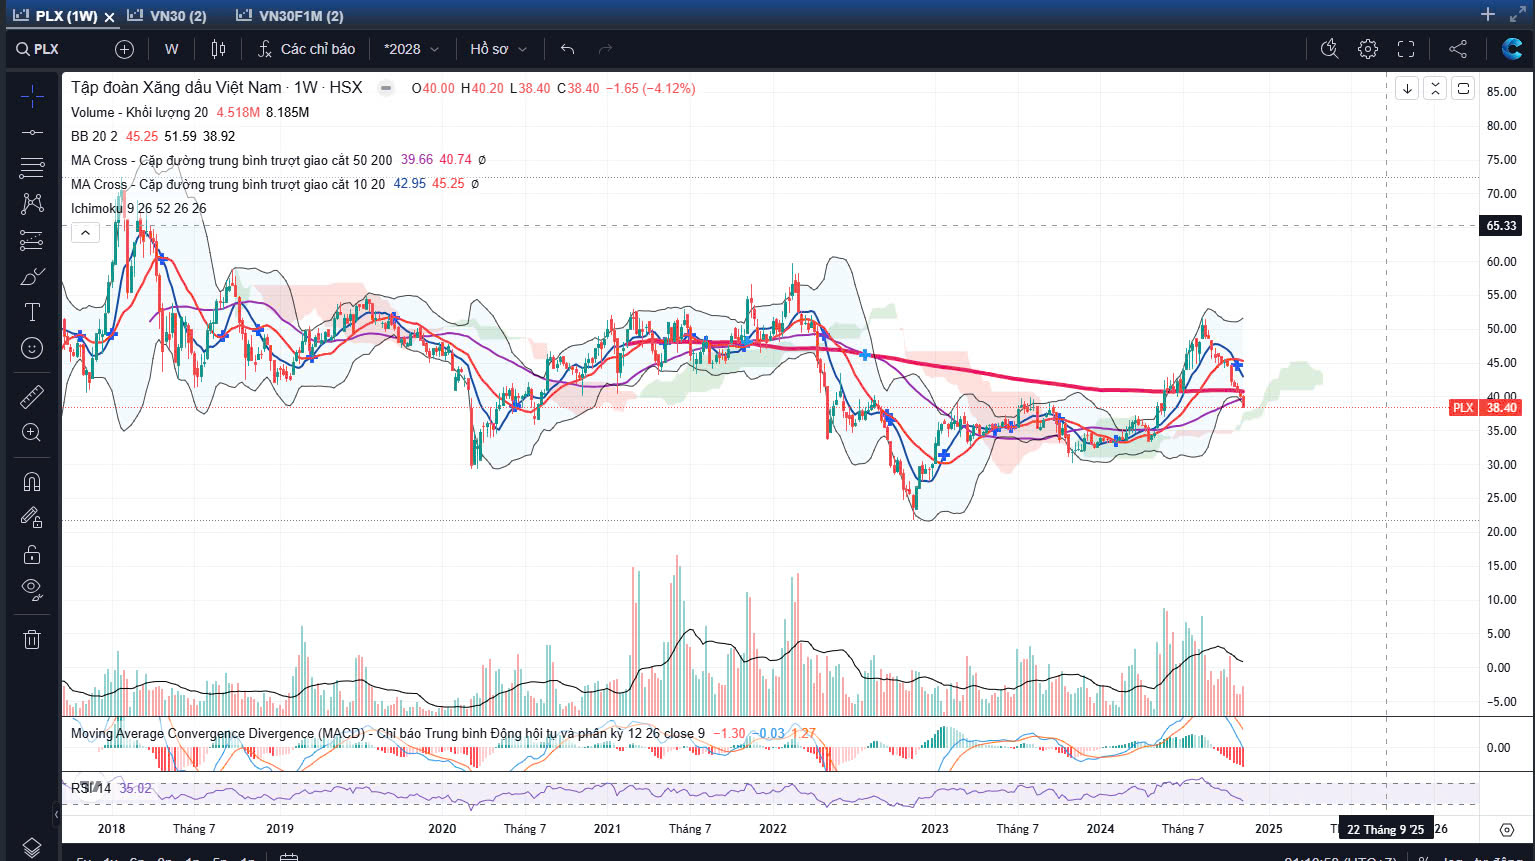The image size is (1535, 861).
Task: Click the compare or add symbol plus icon
Action: [124, 49]
